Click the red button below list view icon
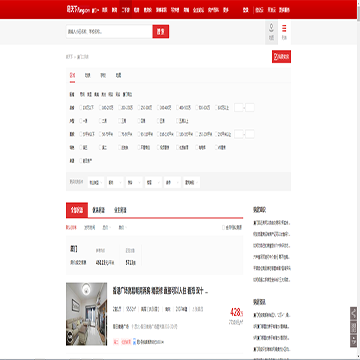This screenshot has height=360, width=360. click(x=281, y=57)
